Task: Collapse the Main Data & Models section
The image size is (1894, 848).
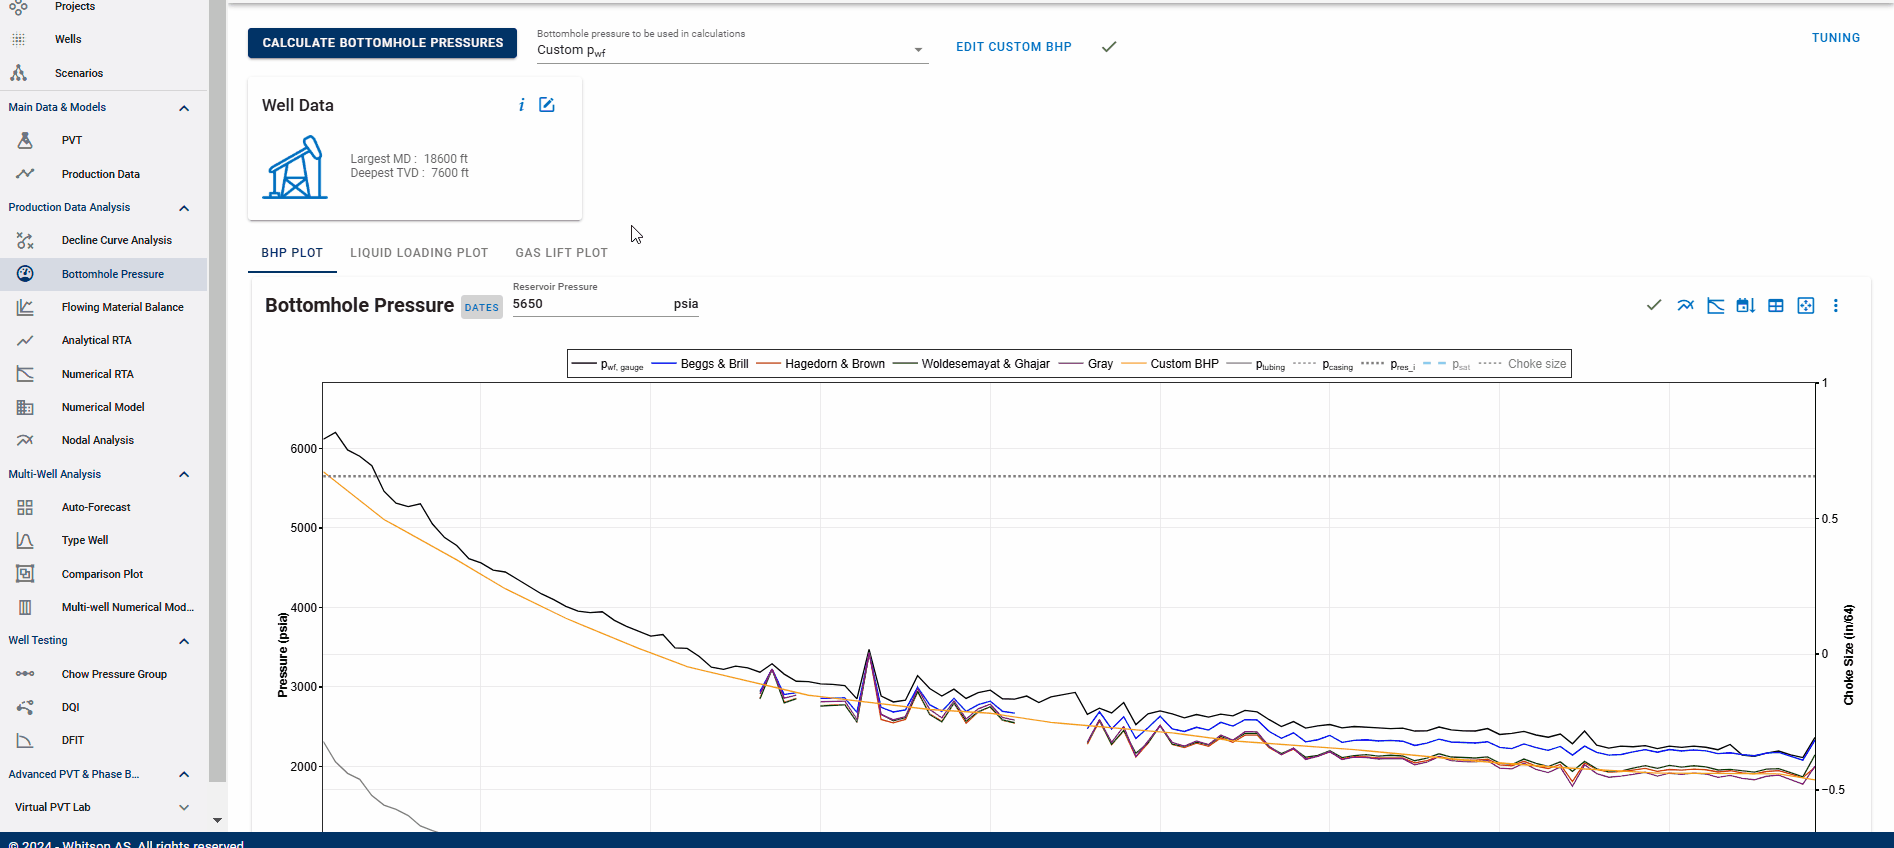Action: pos(184,108)
